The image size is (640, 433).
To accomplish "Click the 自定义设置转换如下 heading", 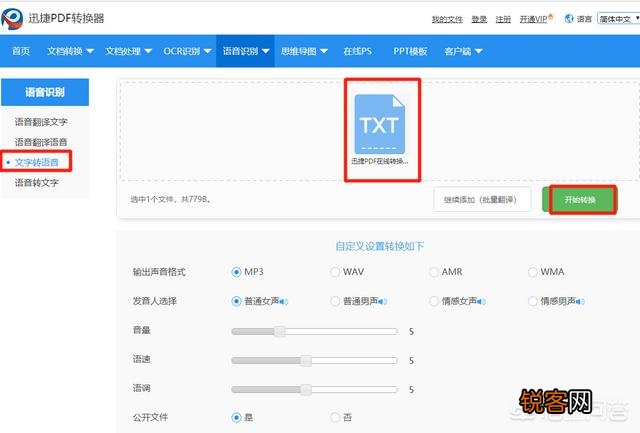I will (380, 246).
